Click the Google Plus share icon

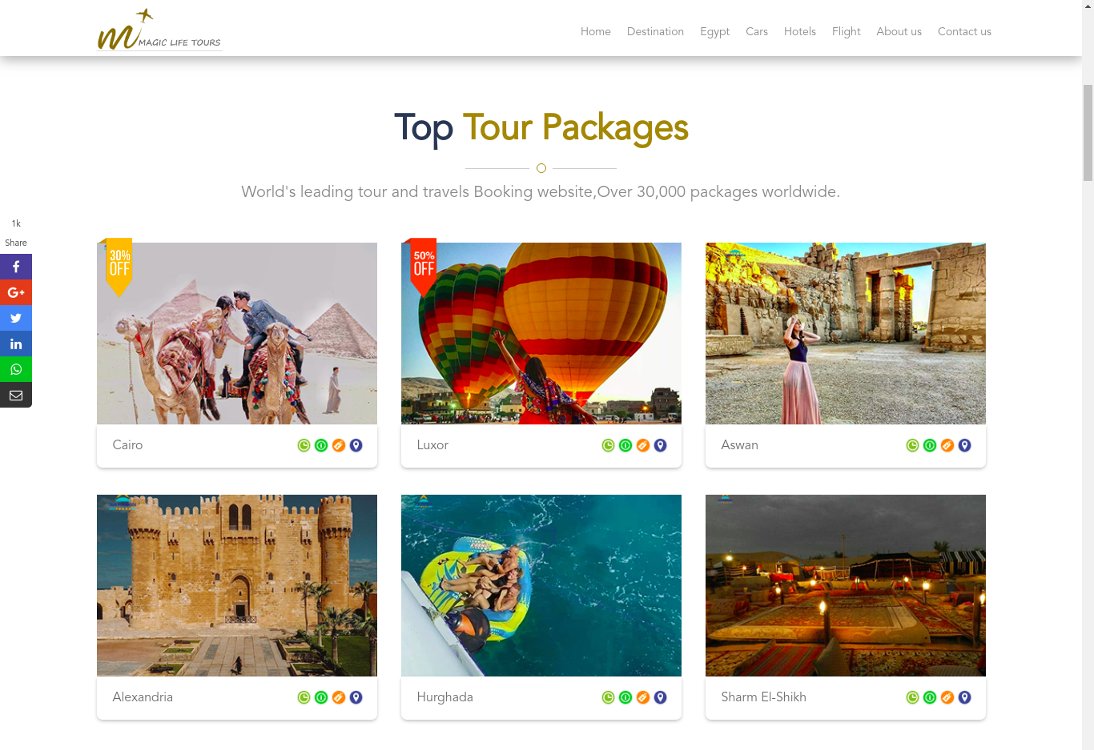pyautogui.click(x=16, y=292)
